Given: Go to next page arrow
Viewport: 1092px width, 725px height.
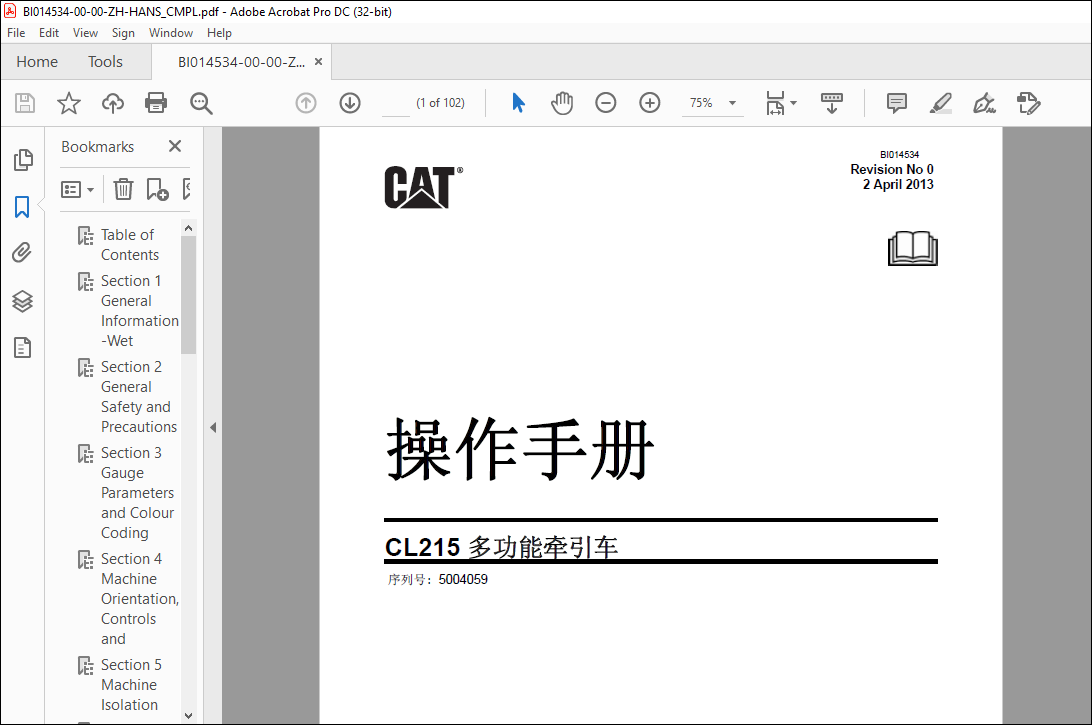Looking at the screenshot, I should pos(350,103).
